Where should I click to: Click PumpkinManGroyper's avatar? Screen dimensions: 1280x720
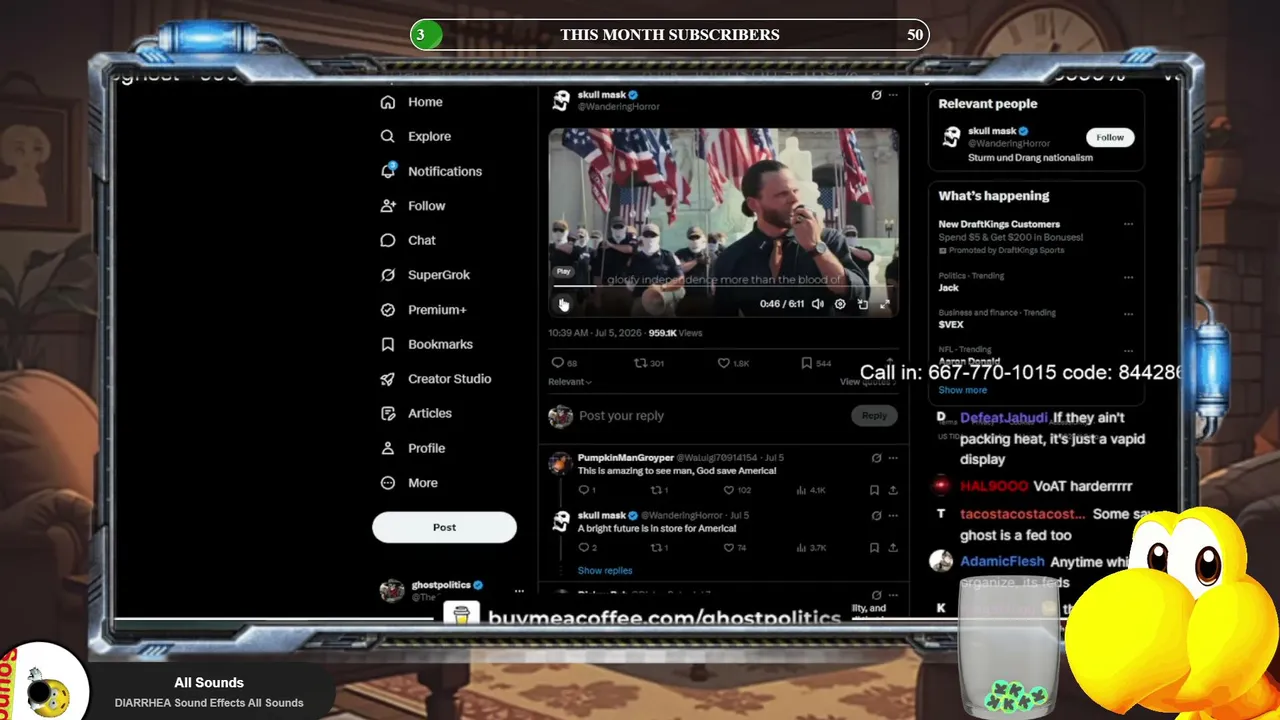coord(561,464)
